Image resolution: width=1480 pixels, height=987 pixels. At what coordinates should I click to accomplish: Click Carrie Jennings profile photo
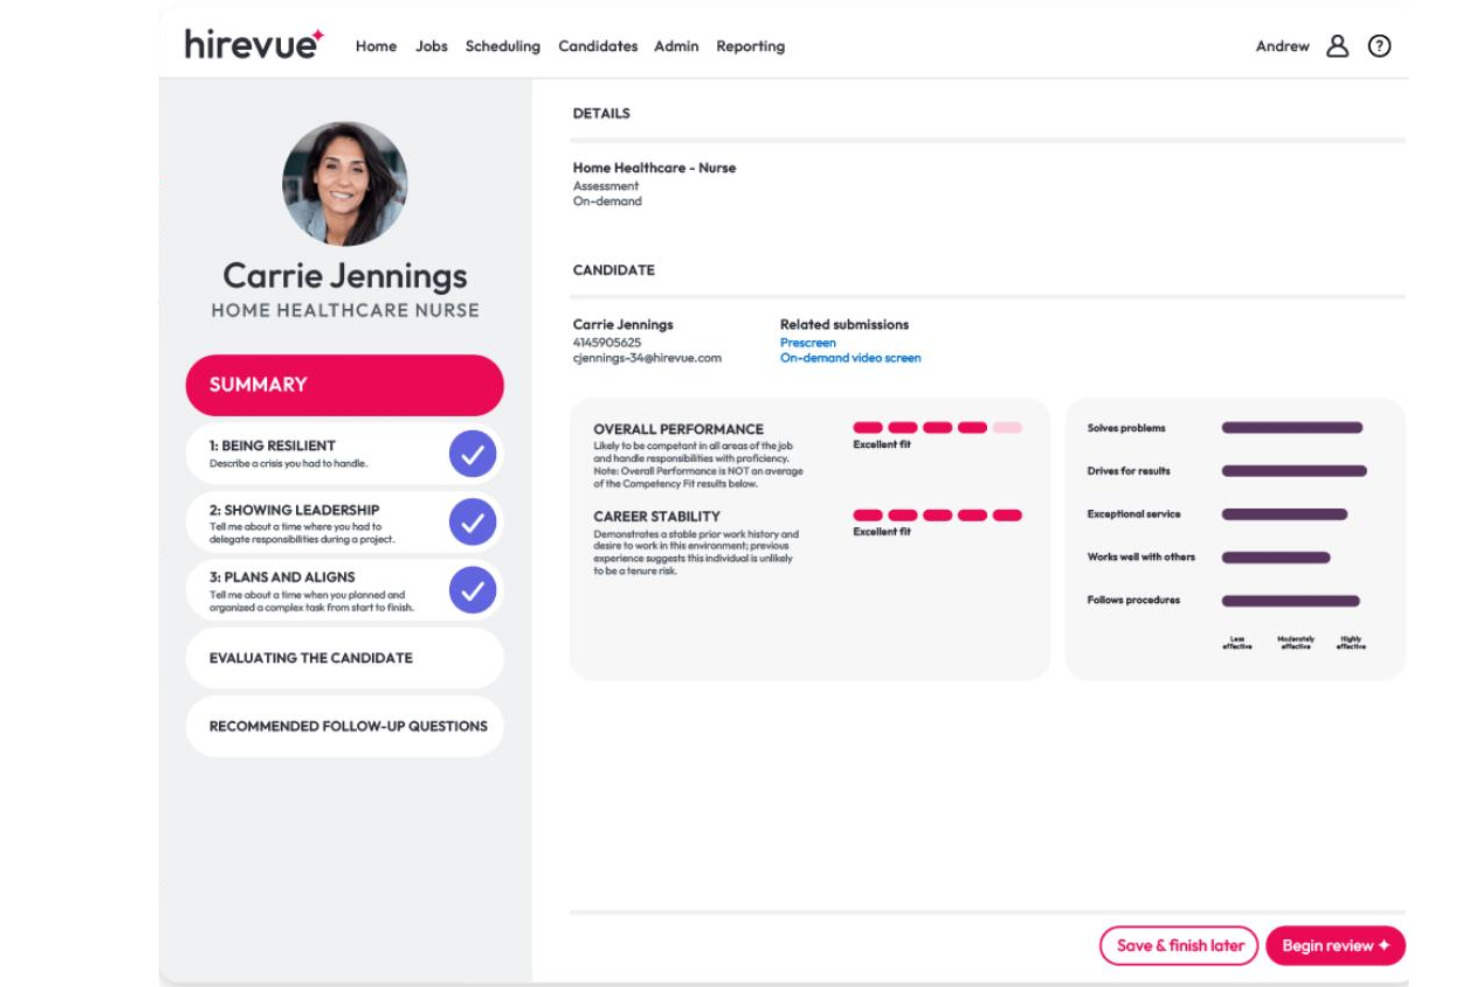pyautogui.click(x=346, y=182)
